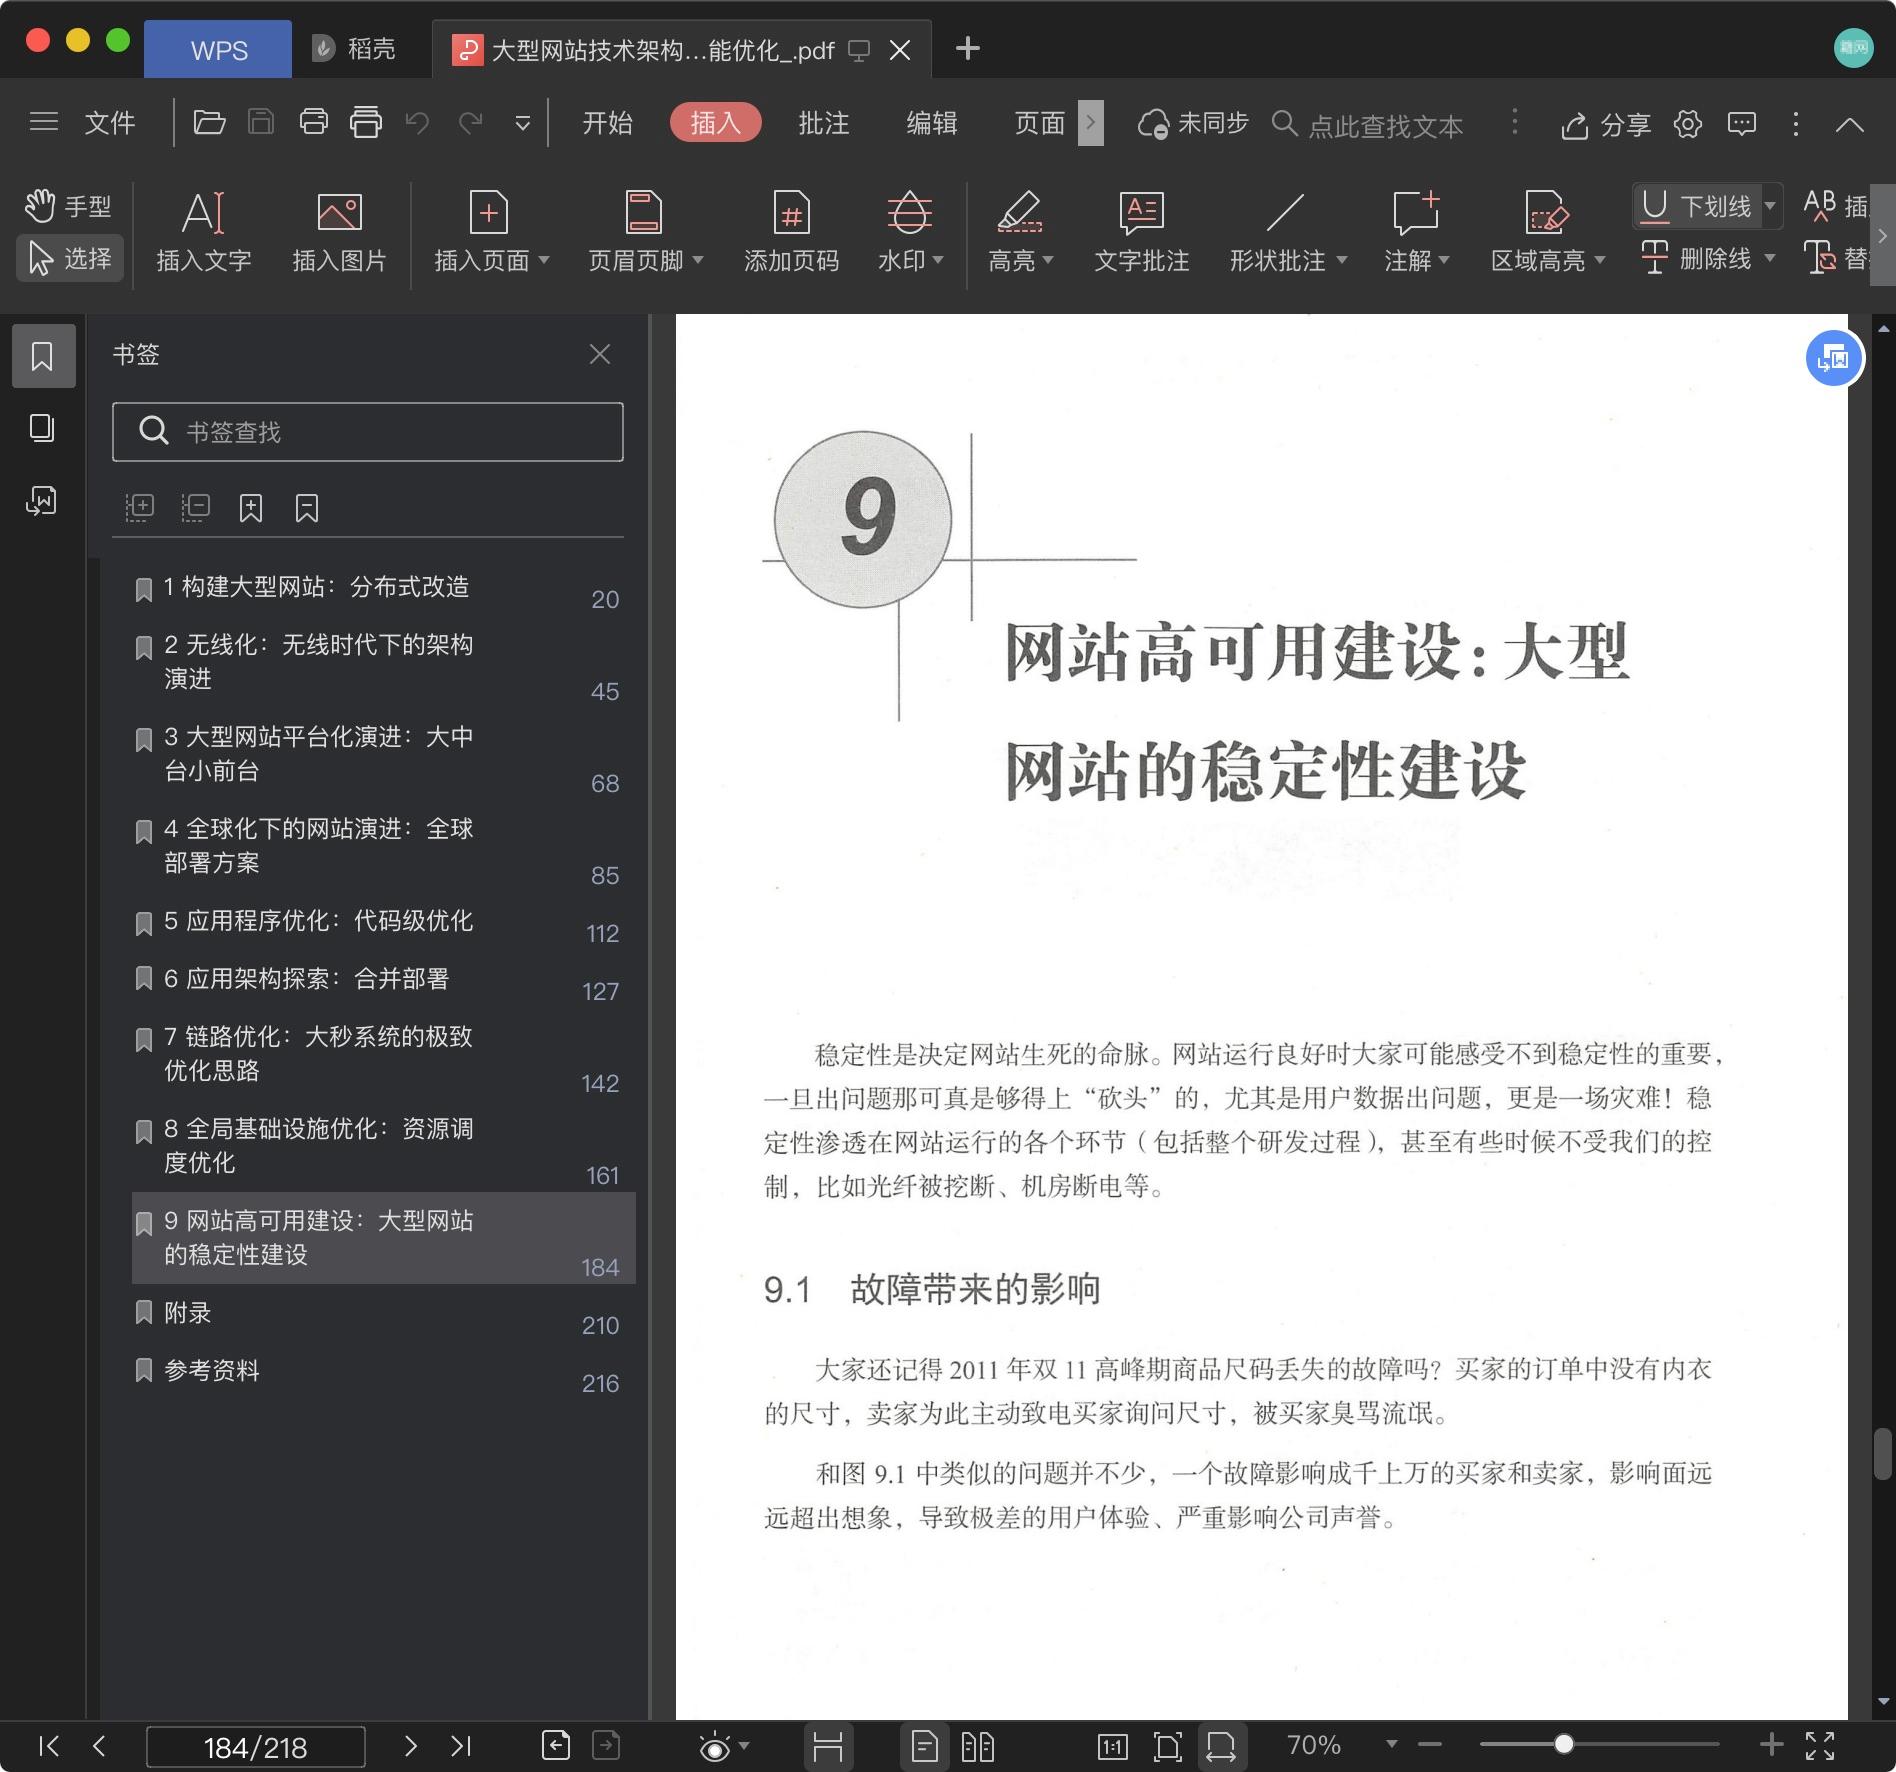This screenshot has width=1896, height=1772.
Task: Close the 书签 bookmarks panel
Action: [599, 354]
